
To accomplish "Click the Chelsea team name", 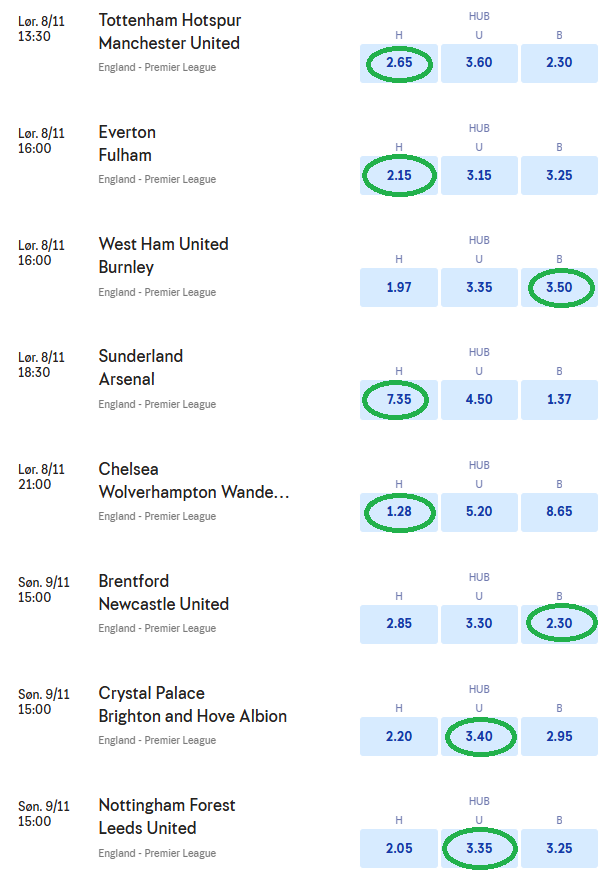I will (x=128, y=469).
